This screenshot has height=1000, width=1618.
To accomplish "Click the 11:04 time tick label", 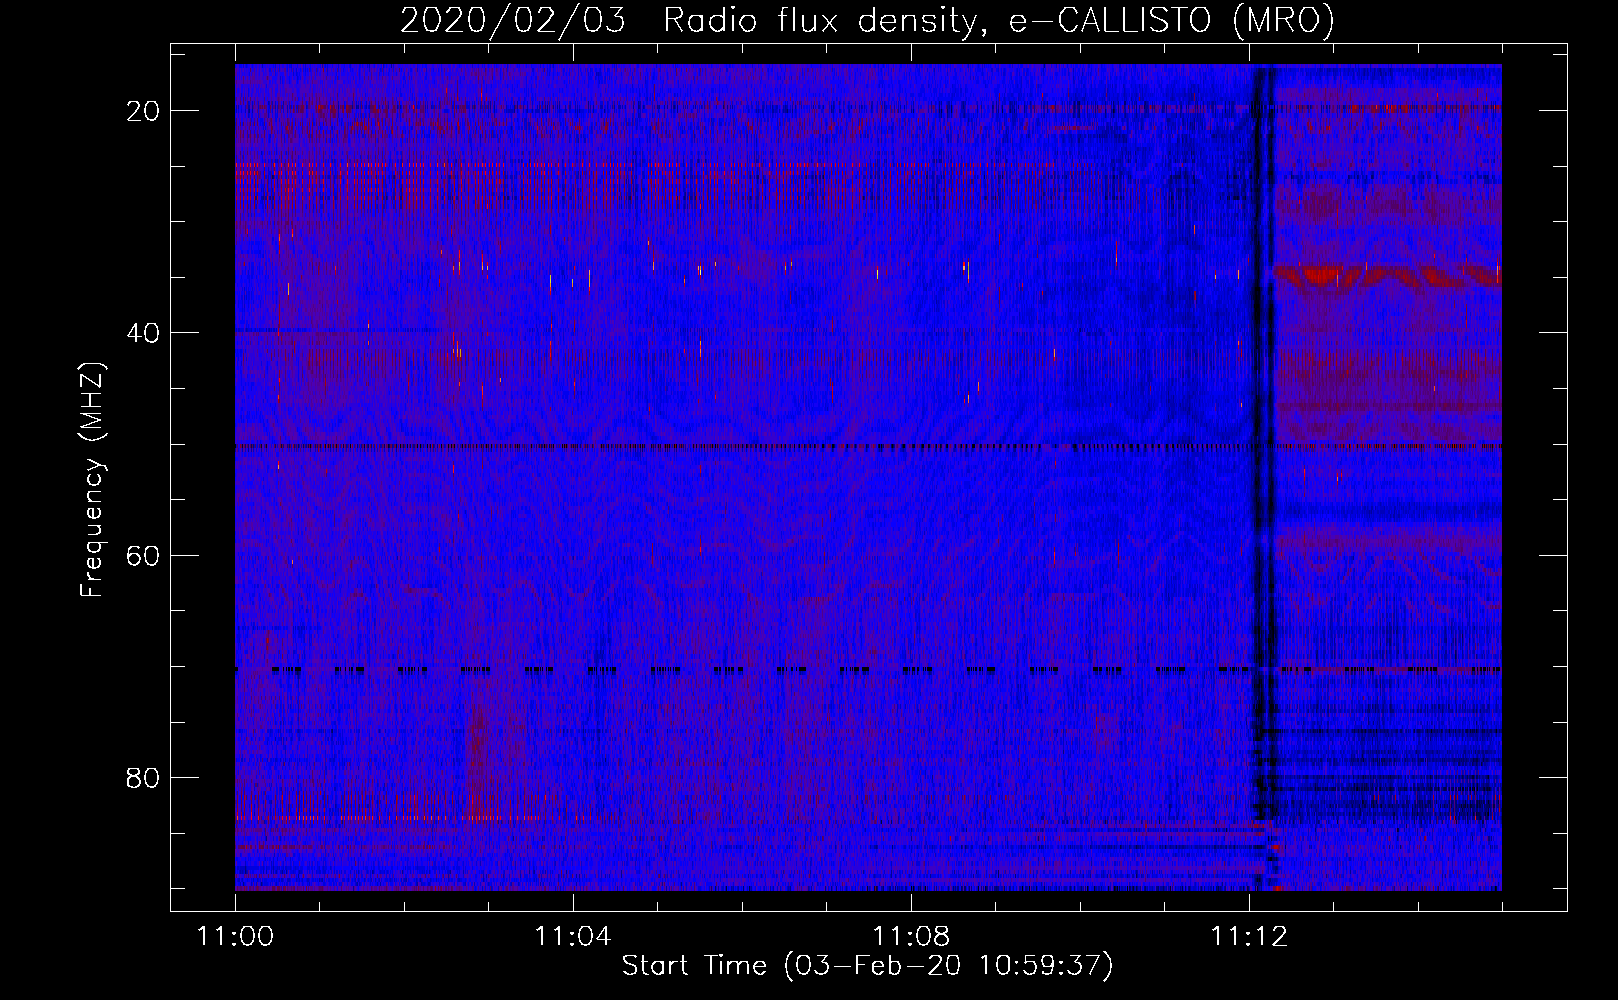I will [572, 937].
